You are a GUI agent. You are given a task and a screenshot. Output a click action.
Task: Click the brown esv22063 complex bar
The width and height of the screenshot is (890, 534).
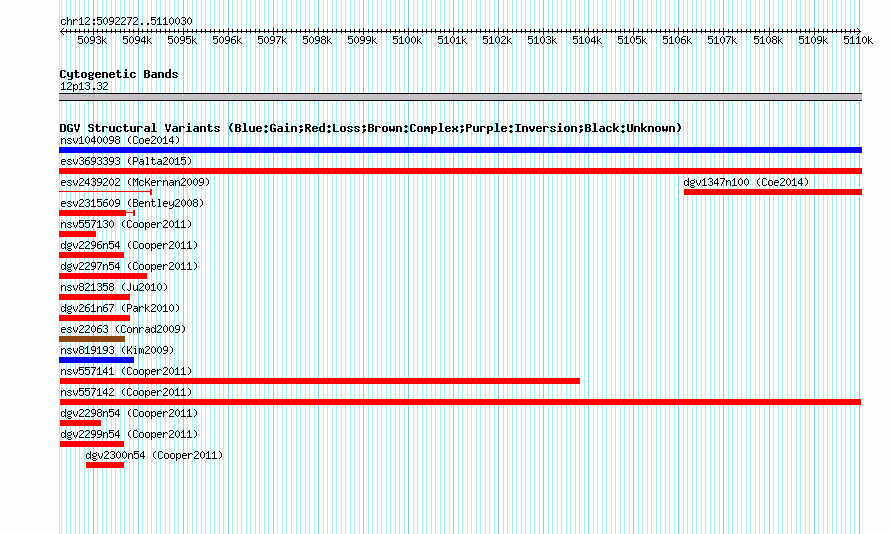pos(92,339)
